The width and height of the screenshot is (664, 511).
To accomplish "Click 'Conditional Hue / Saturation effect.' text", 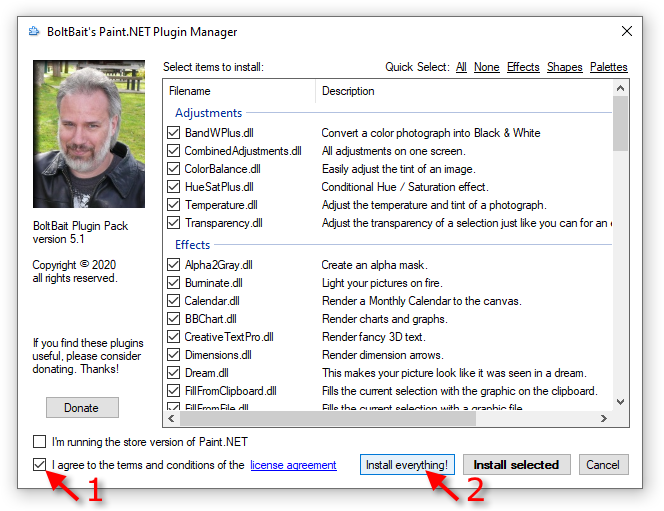I will (x=405, y=187).
